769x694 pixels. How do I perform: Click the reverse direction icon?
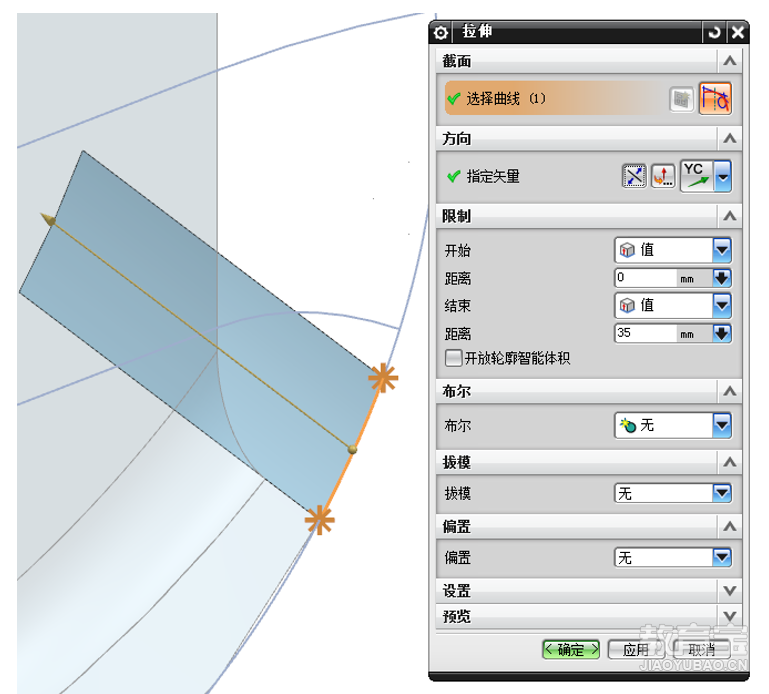pos(634,176)
